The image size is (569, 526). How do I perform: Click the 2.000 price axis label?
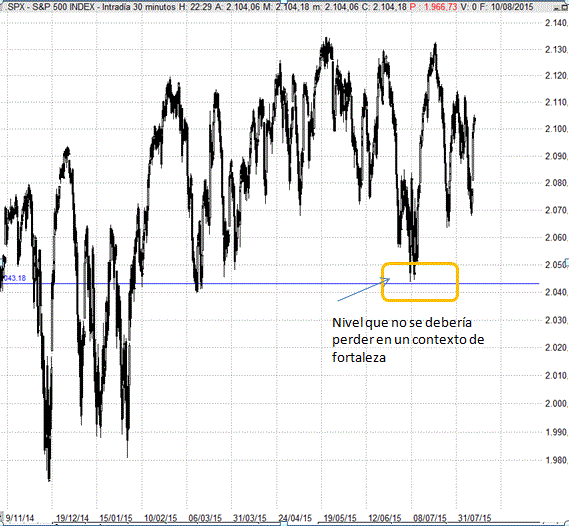coord(556,404)
